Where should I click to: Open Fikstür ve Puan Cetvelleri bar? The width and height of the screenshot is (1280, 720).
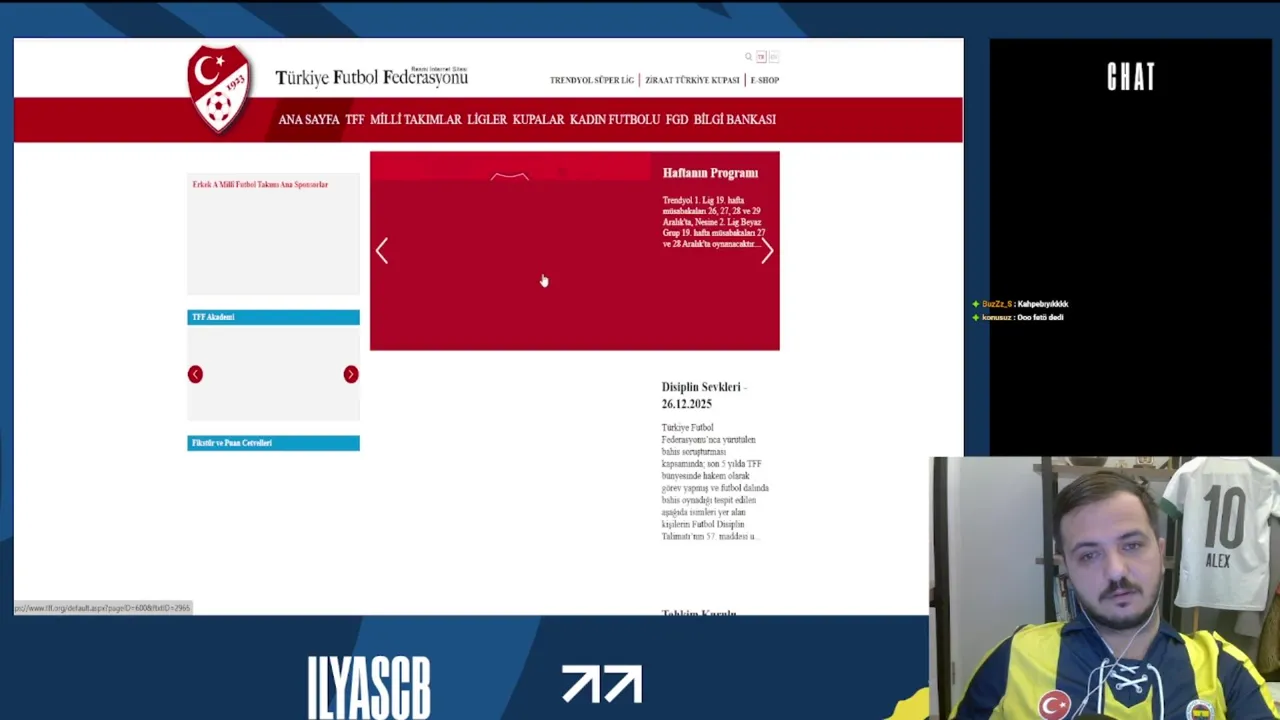[x=273, y=443]
